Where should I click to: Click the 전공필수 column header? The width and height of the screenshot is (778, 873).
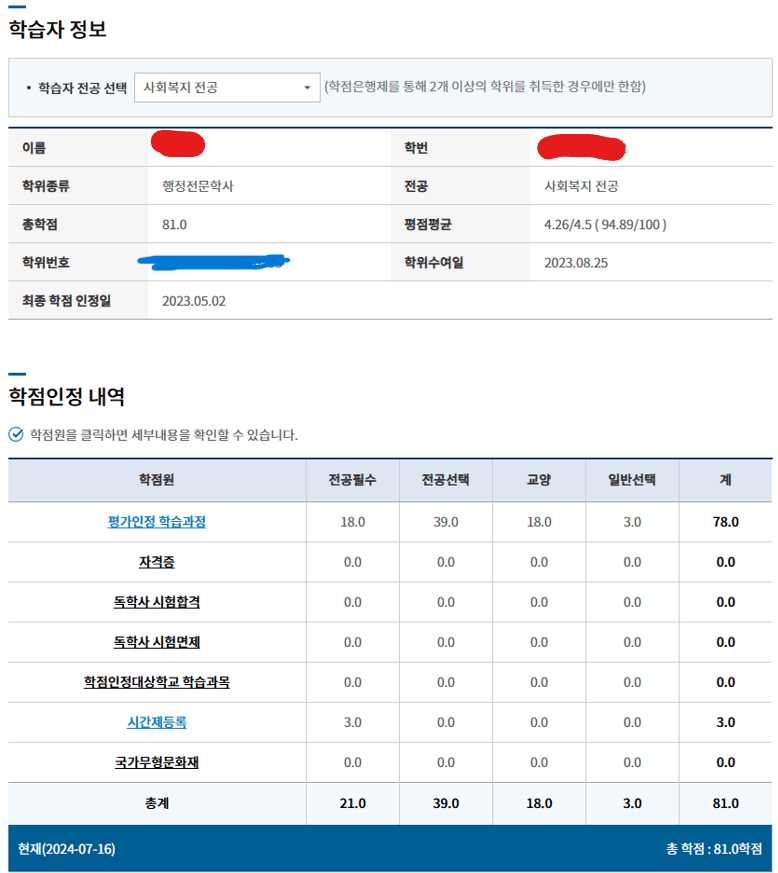(353, 479)
